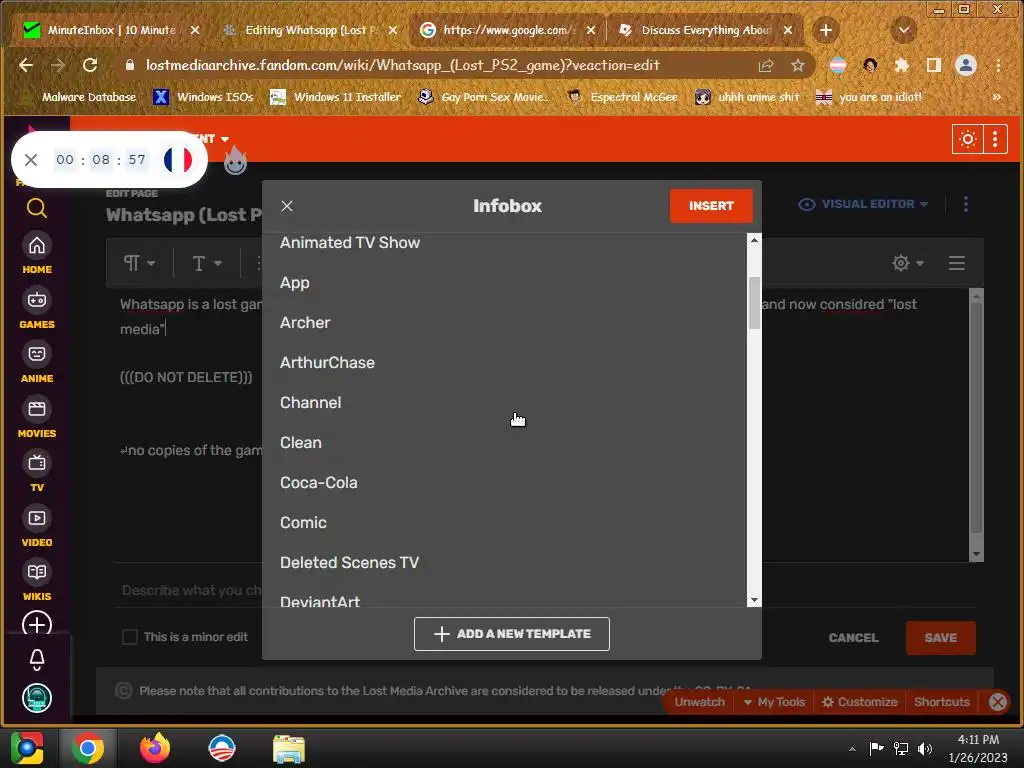The height and width of the screenshot is (768, 1024).
Task: Select Deleted Scenes TV template
Action: pos(349,562)
